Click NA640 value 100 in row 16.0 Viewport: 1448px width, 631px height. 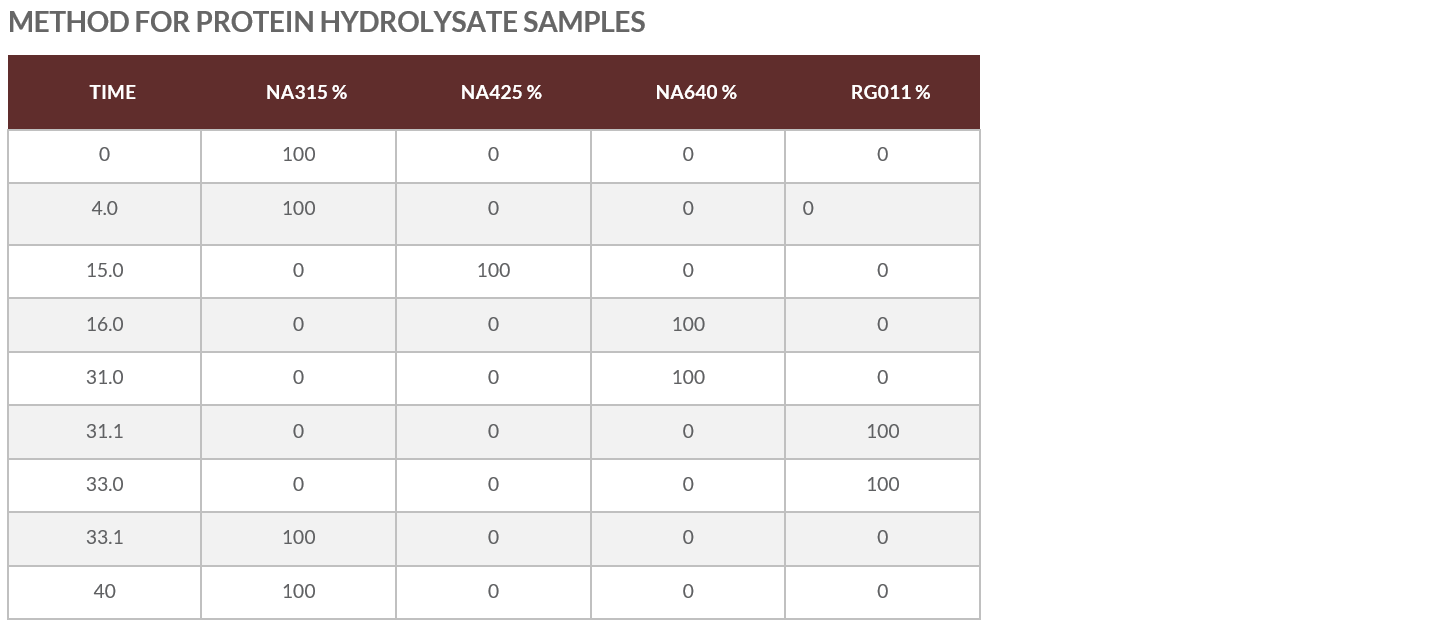[688, 324]
